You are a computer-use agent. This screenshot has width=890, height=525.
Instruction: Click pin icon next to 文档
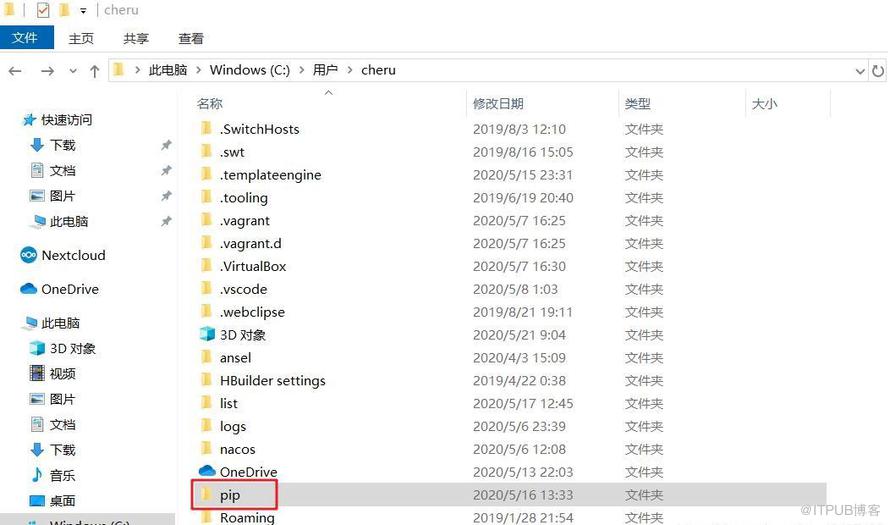click(x=166, y=170)
